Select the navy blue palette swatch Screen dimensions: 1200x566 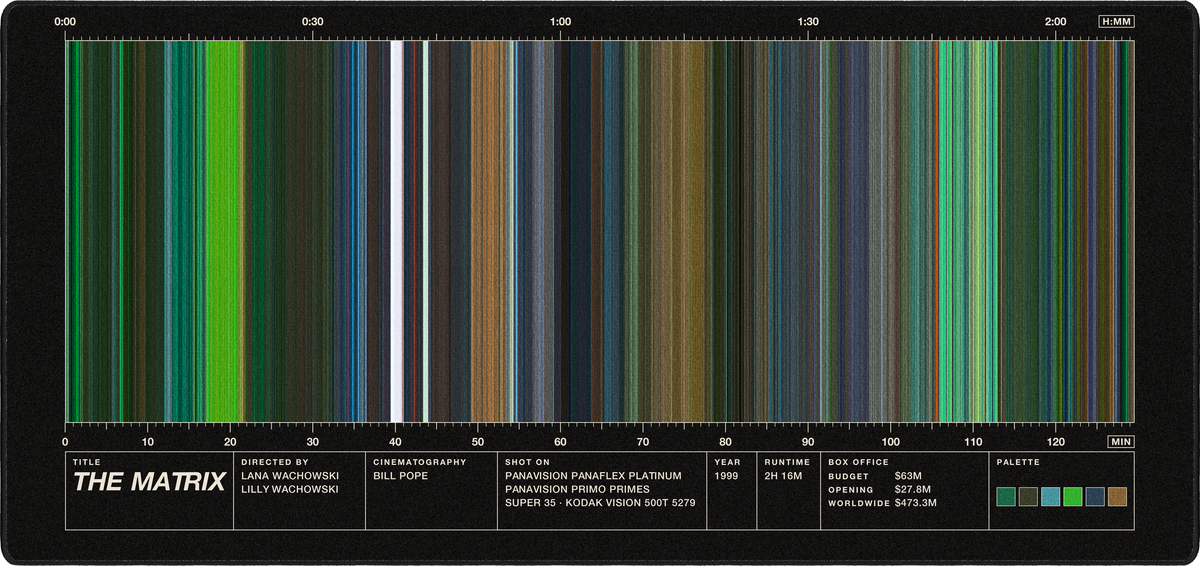[x=1095, y=497]
